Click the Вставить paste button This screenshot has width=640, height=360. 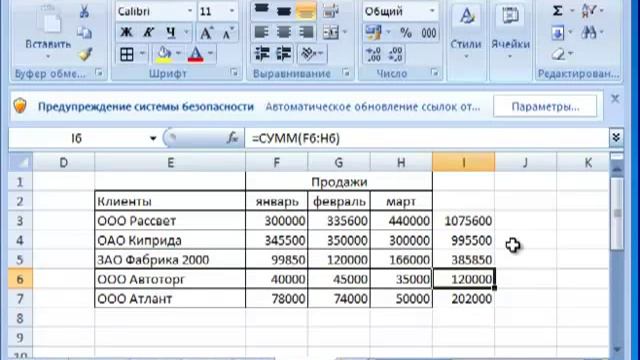[48, 33]
